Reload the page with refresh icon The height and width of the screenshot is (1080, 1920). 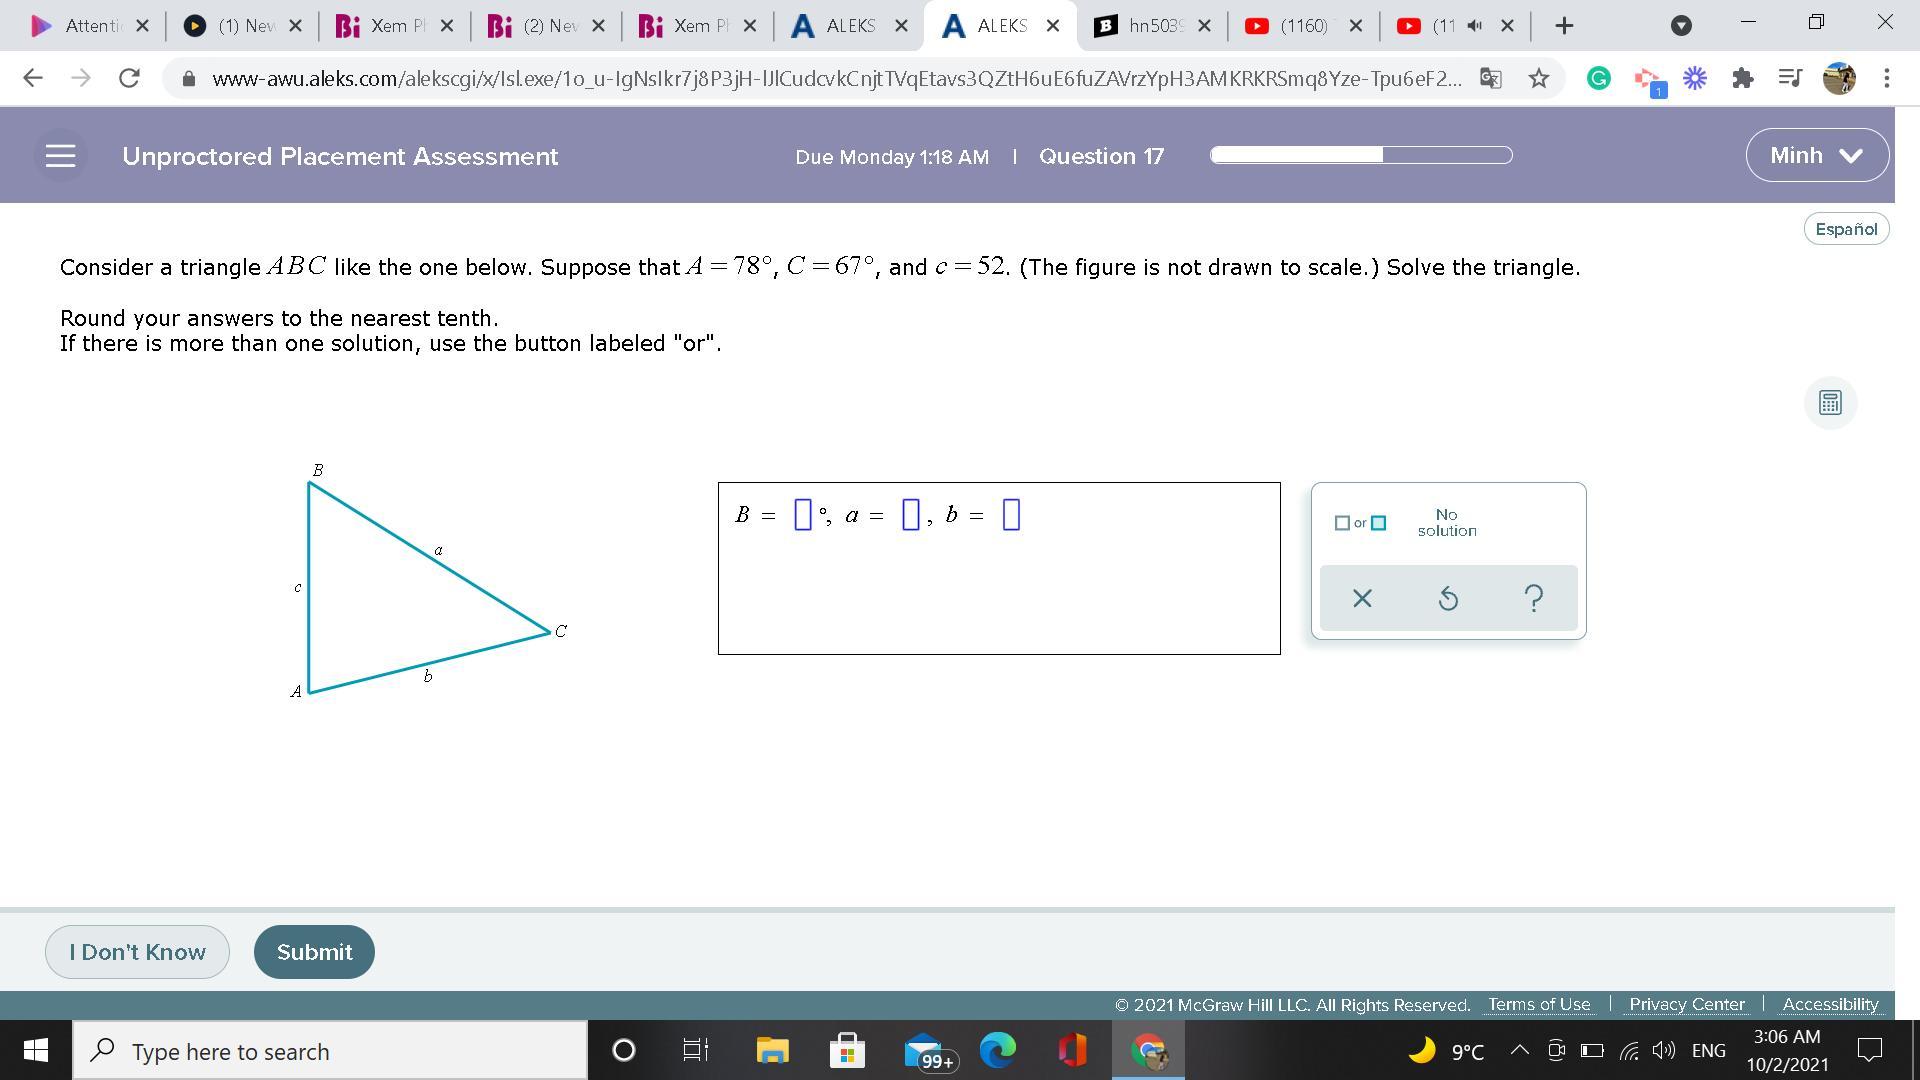129,78
